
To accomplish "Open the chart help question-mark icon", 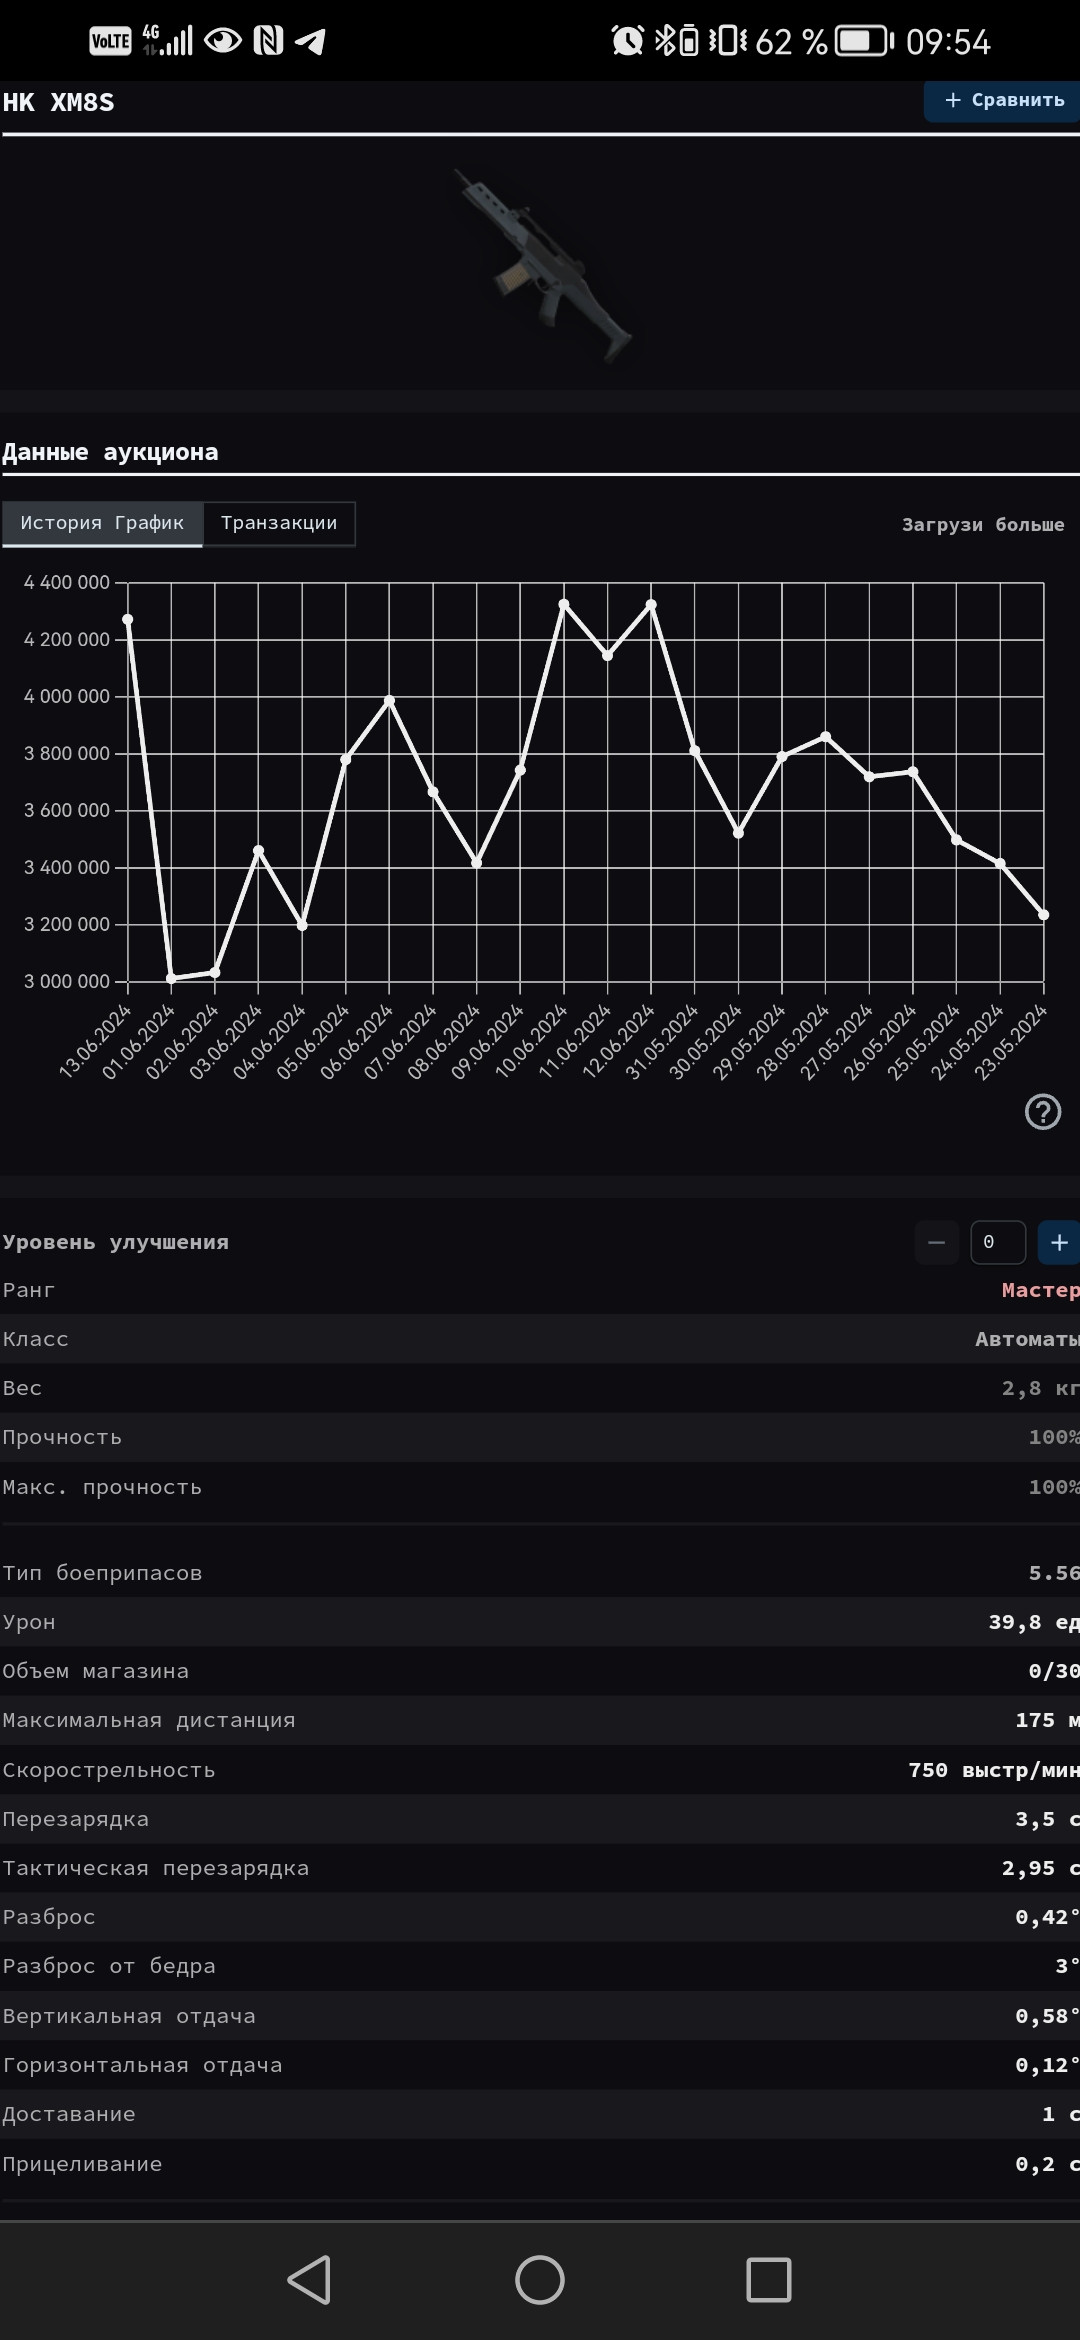I will (1043, 1111).
